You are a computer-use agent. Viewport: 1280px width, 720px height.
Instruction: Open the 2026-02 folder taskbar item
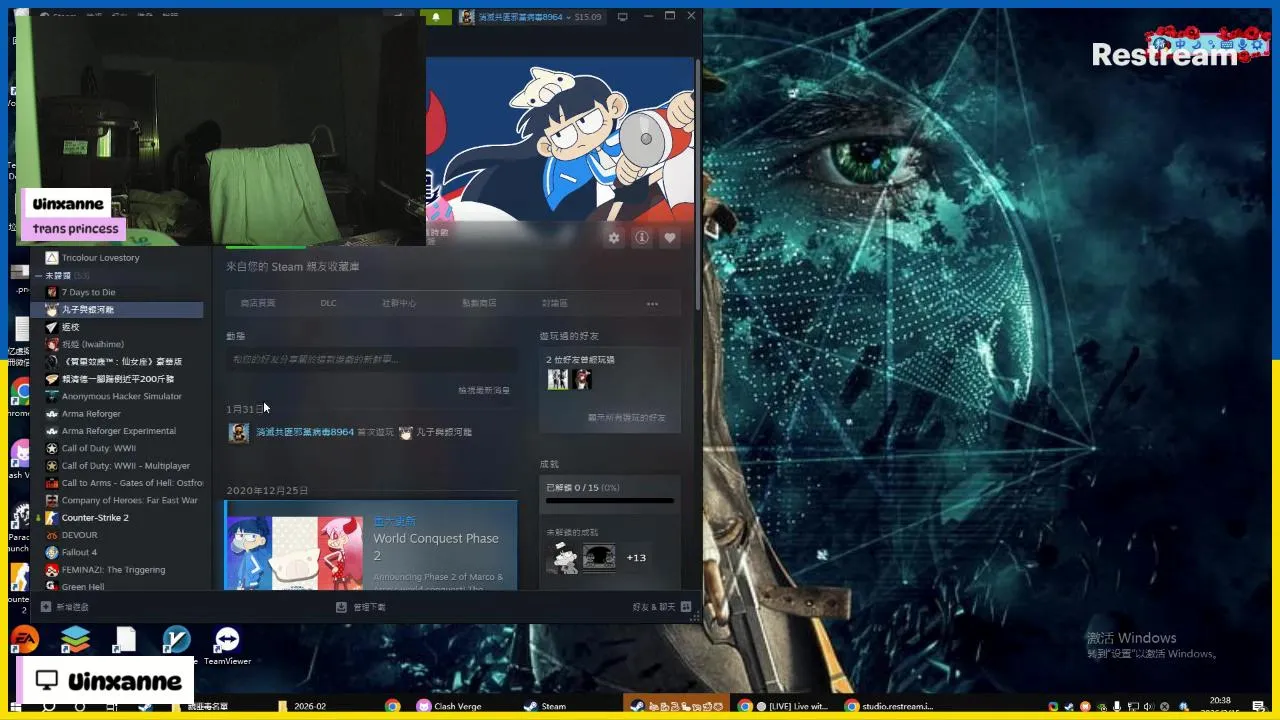(302, 706)
